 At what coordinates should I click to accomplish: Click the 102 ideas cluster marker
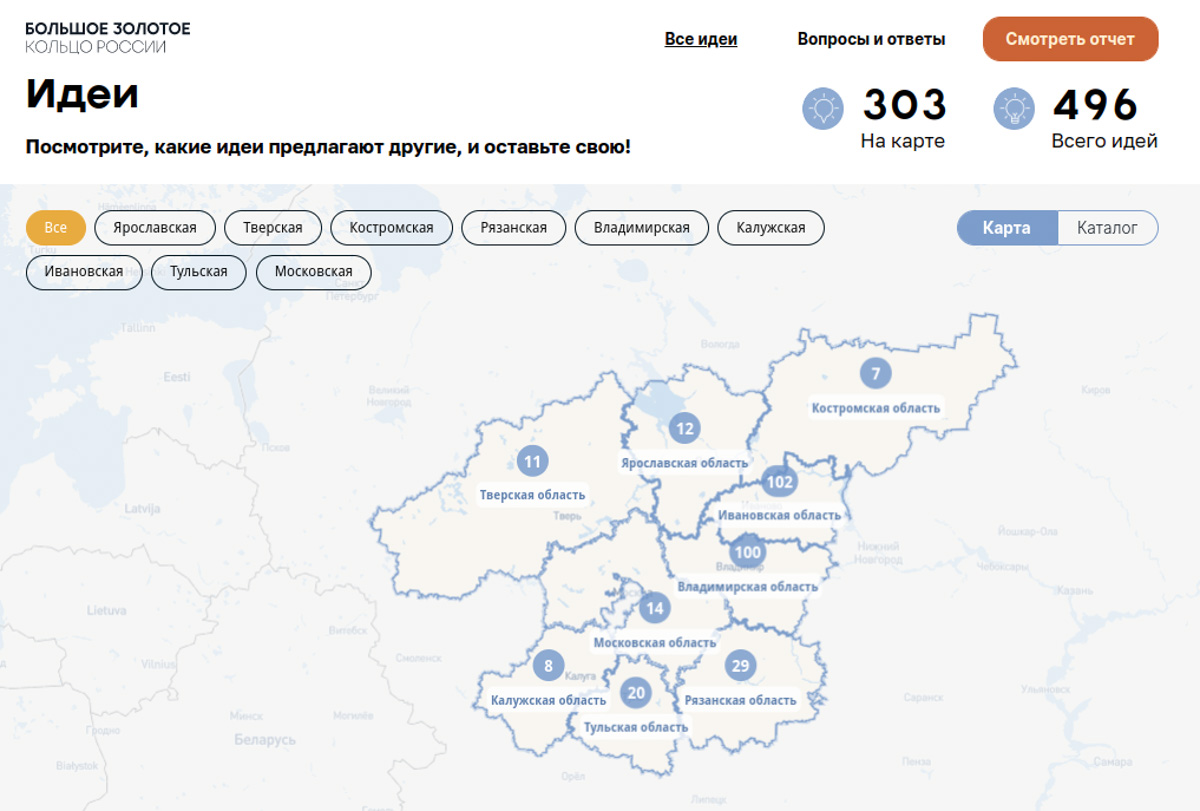click(x=779, y=482)
